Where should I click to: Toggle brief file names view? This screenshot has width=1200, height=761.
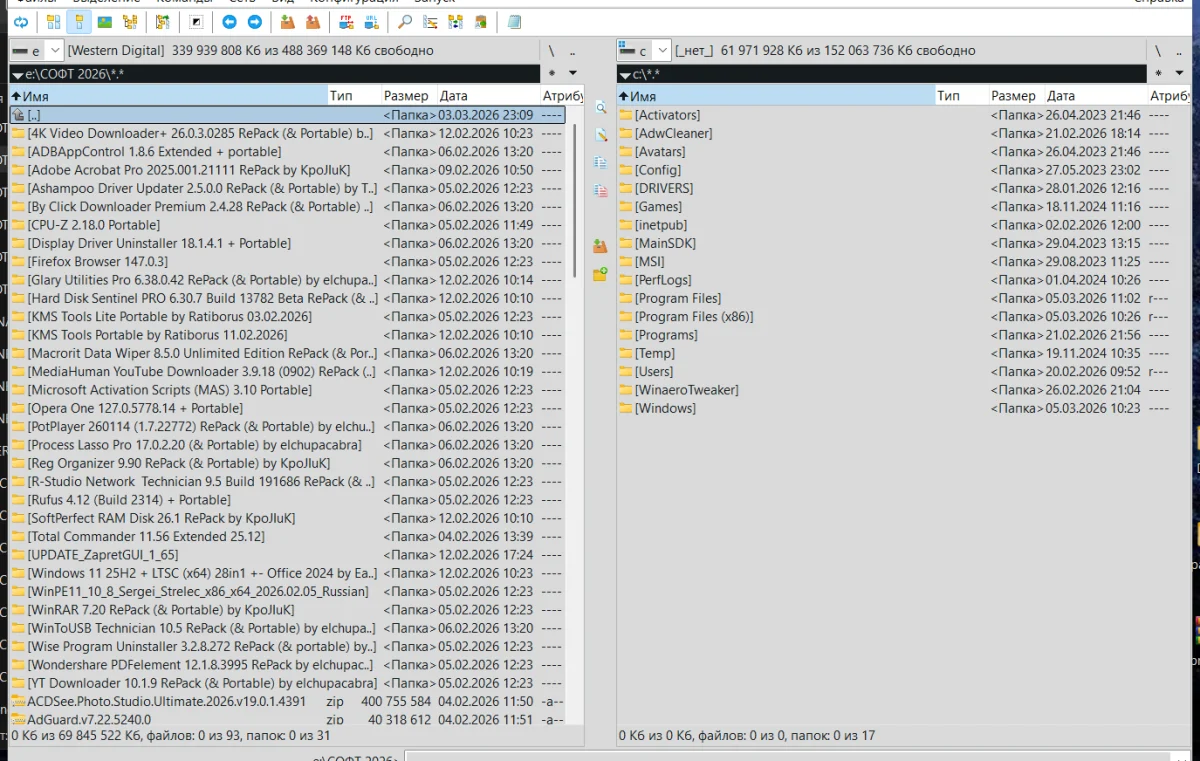click(x=54, y=22)
